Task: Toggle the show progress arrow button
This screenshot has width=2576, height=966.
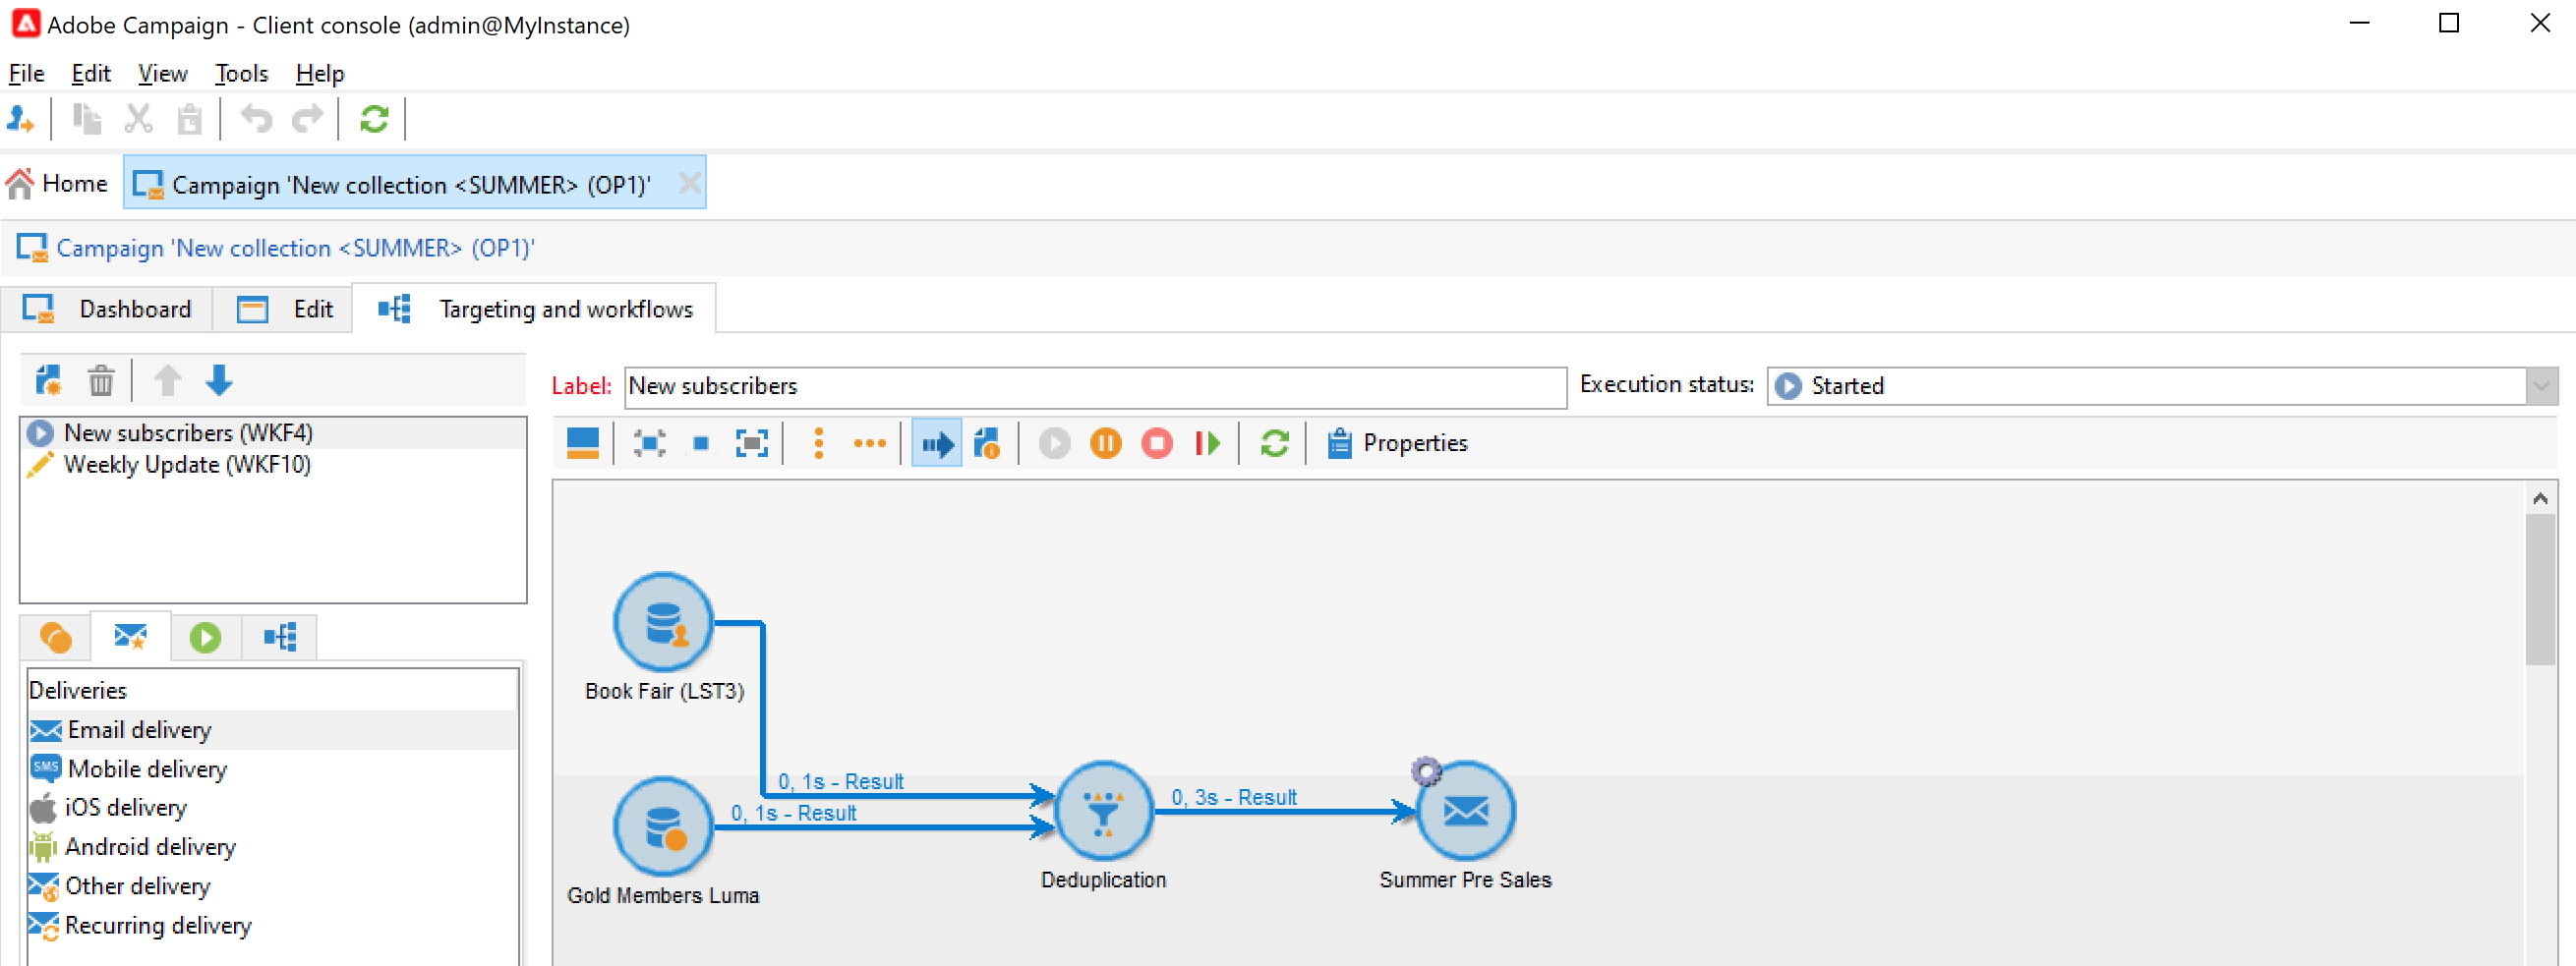Action: tap(937, 443)
